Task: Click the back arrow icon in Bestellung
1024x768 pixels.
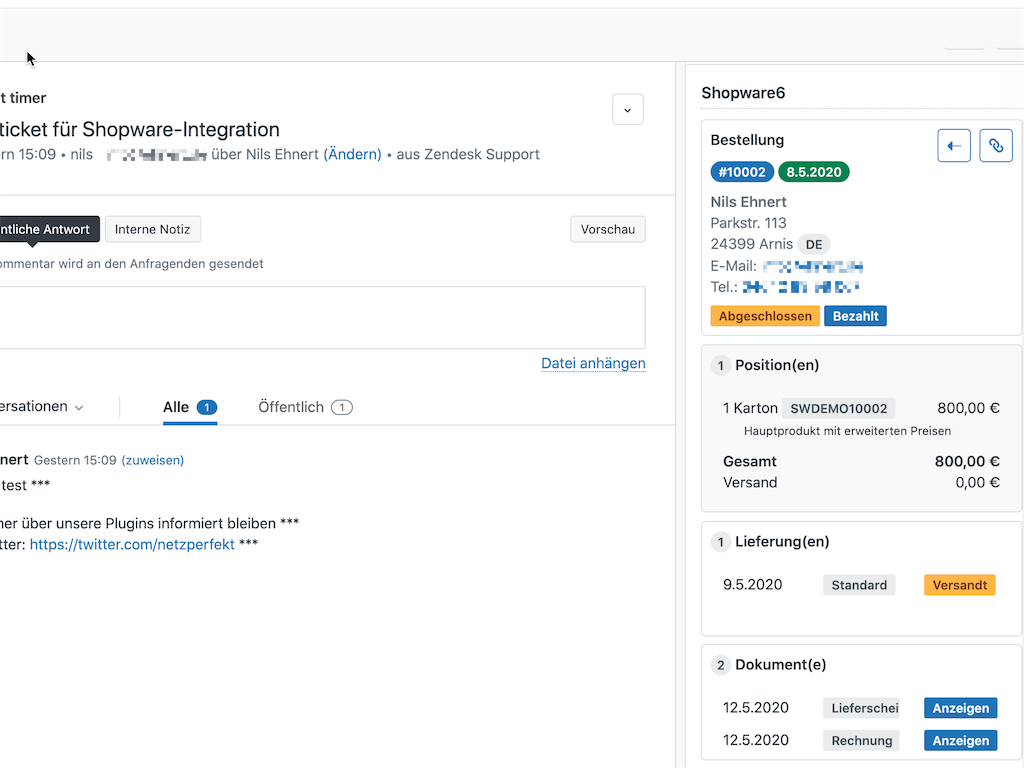Action: click(x=954, y=146)
